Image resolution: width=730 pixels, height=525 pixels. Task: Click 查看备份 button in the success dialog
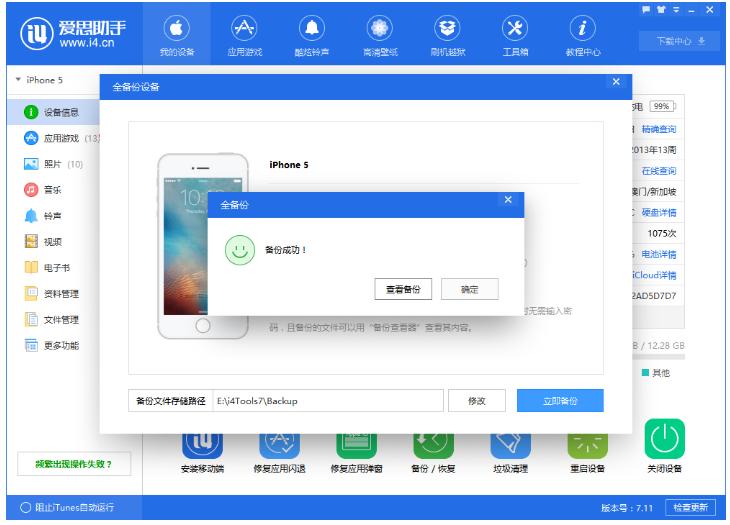(403, 289)
